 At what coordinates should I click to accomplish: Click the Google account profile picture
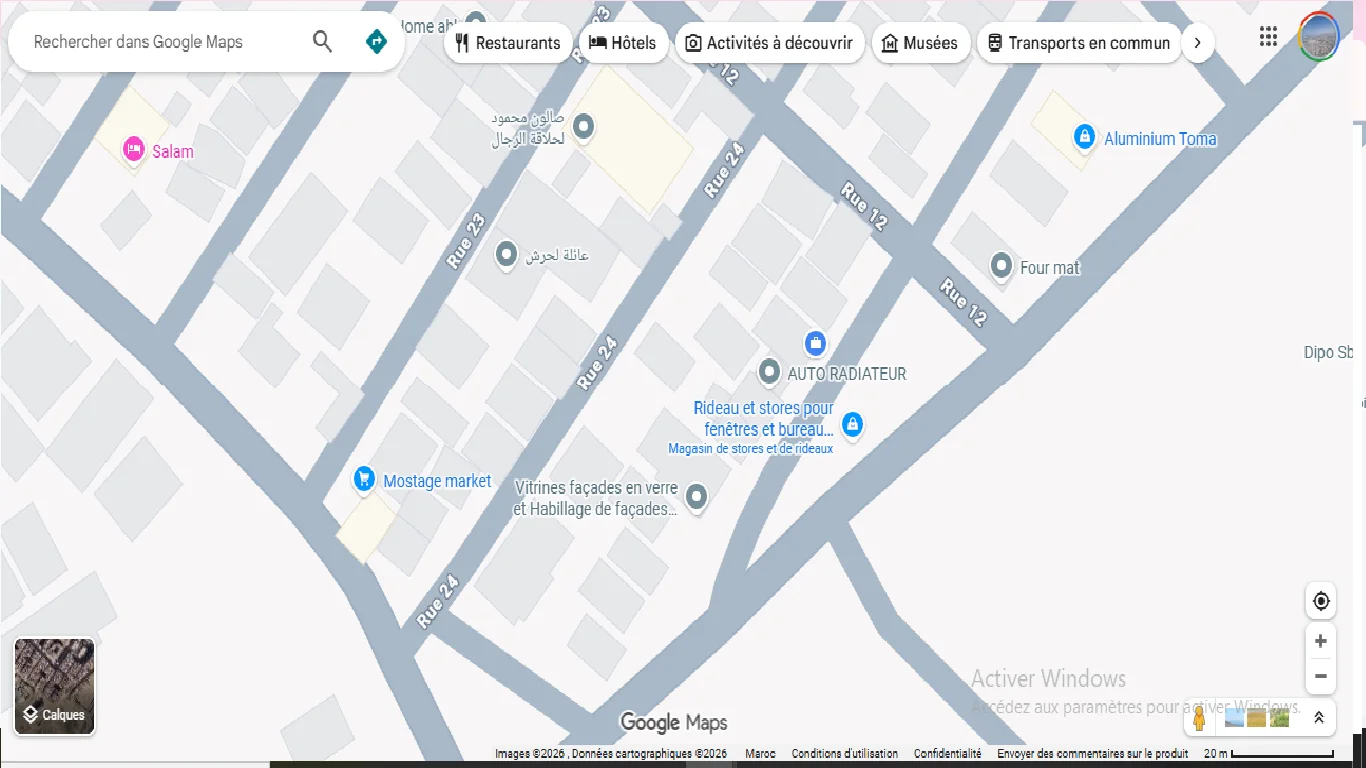[x=1318, y=38]
